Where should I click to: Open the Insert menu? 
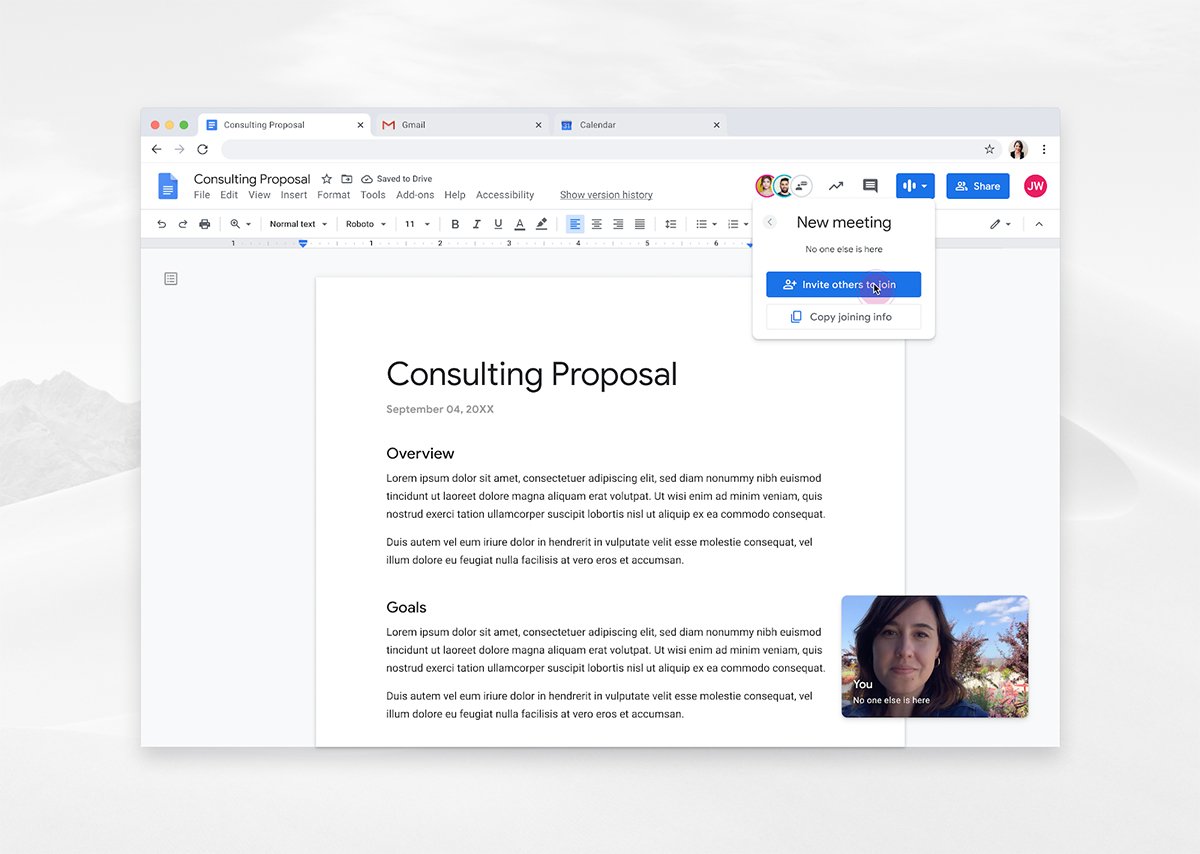click(x=293, y=195)
